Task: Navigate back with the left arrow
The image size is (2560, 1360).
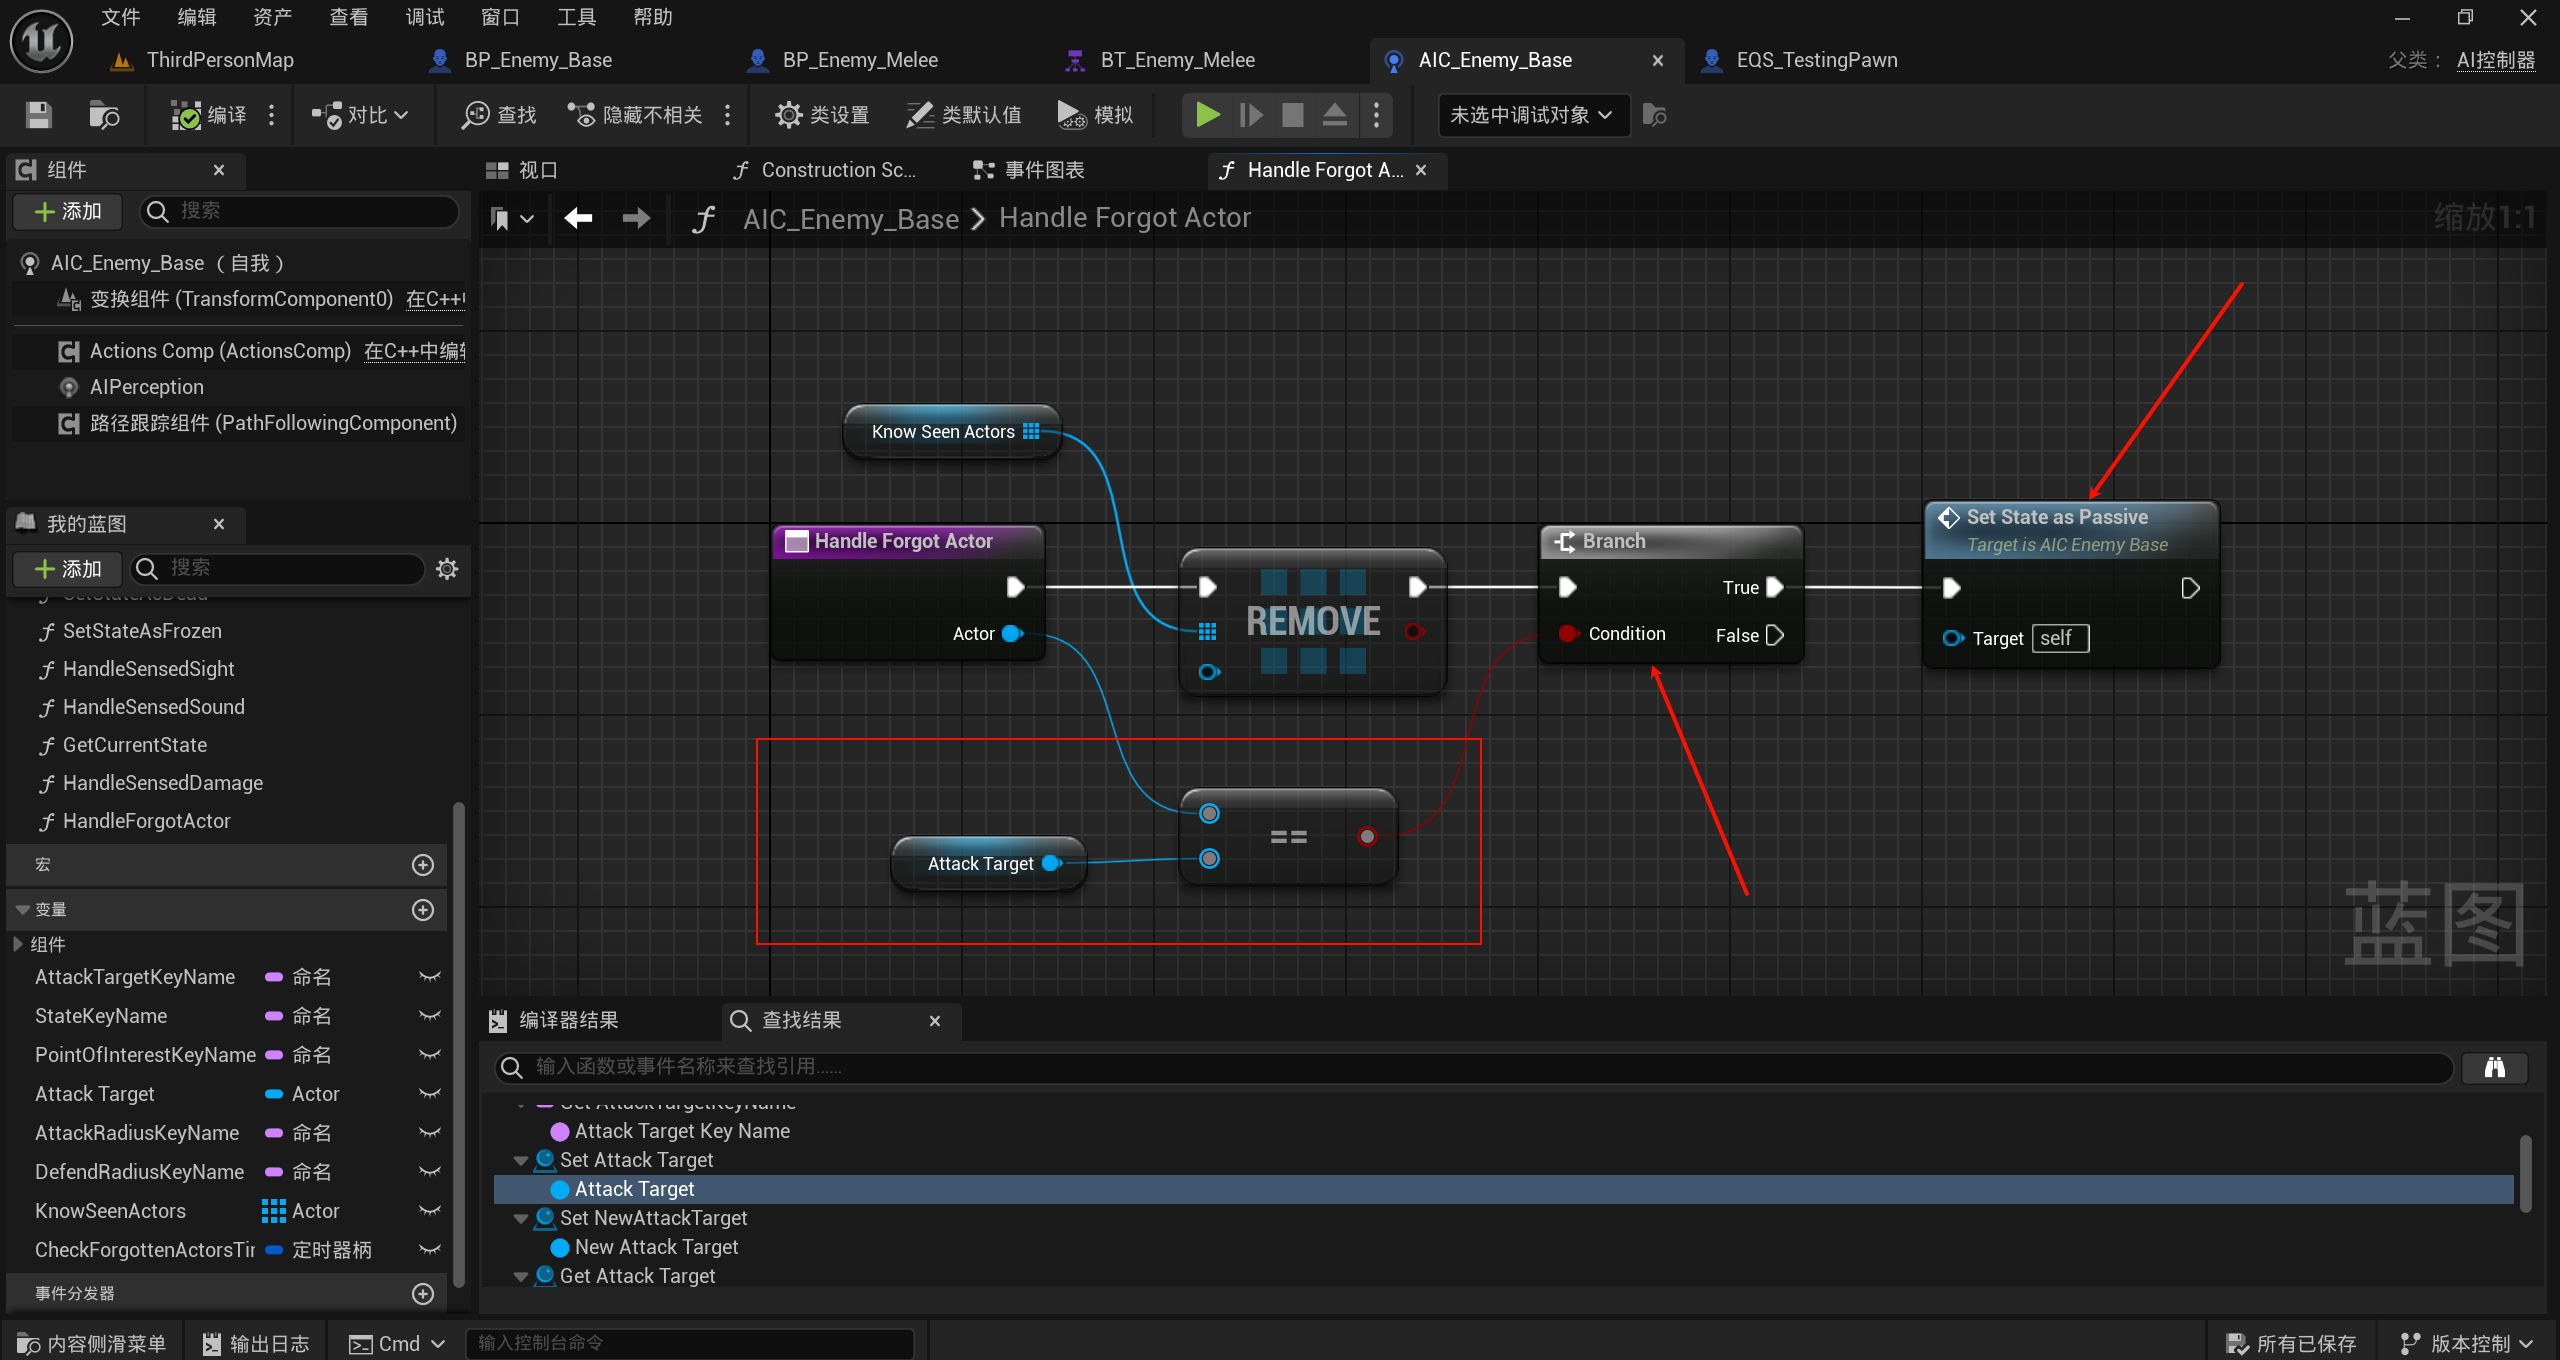Action: click(578, 218)
